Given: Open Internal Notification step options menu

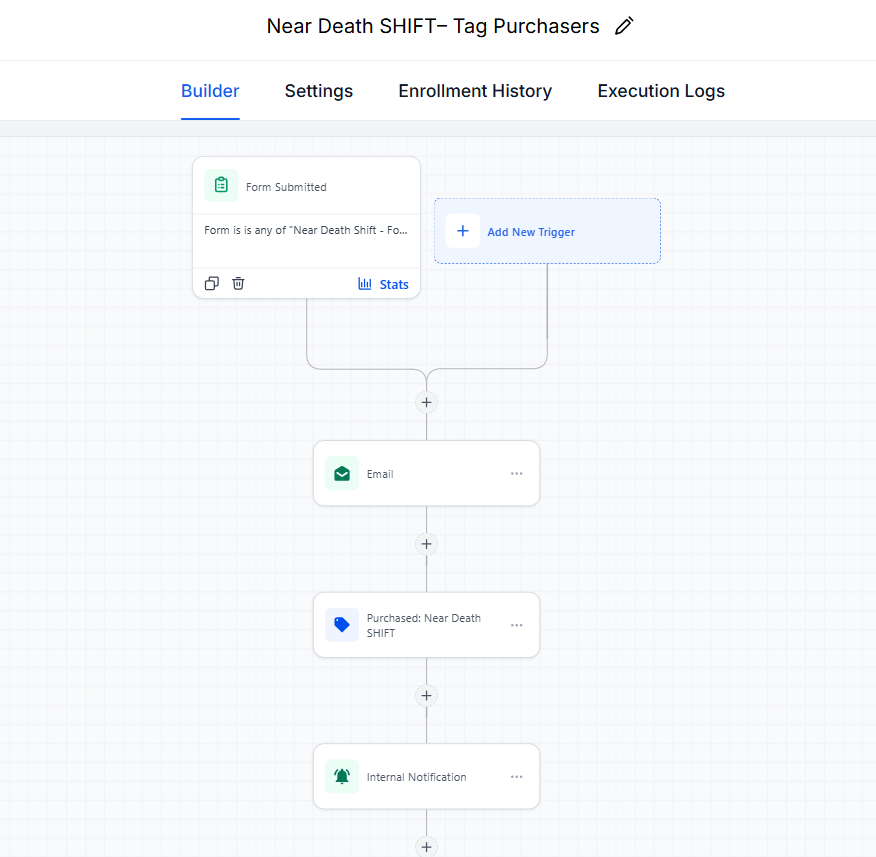Looking at the screenshot, I should click(517, 777).
